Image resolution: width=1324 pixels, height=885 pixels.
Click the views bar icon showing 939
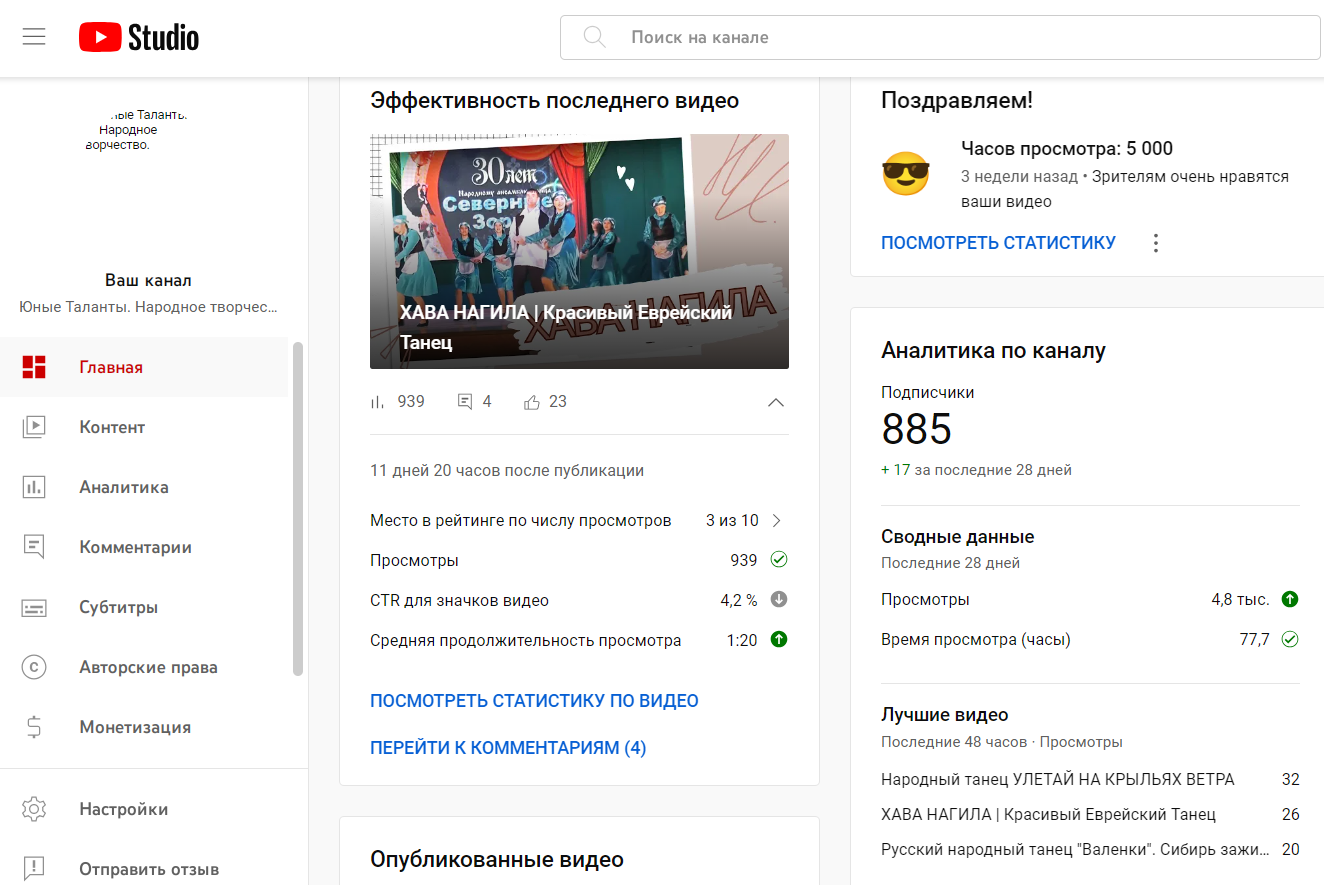[x=377, y=402]
